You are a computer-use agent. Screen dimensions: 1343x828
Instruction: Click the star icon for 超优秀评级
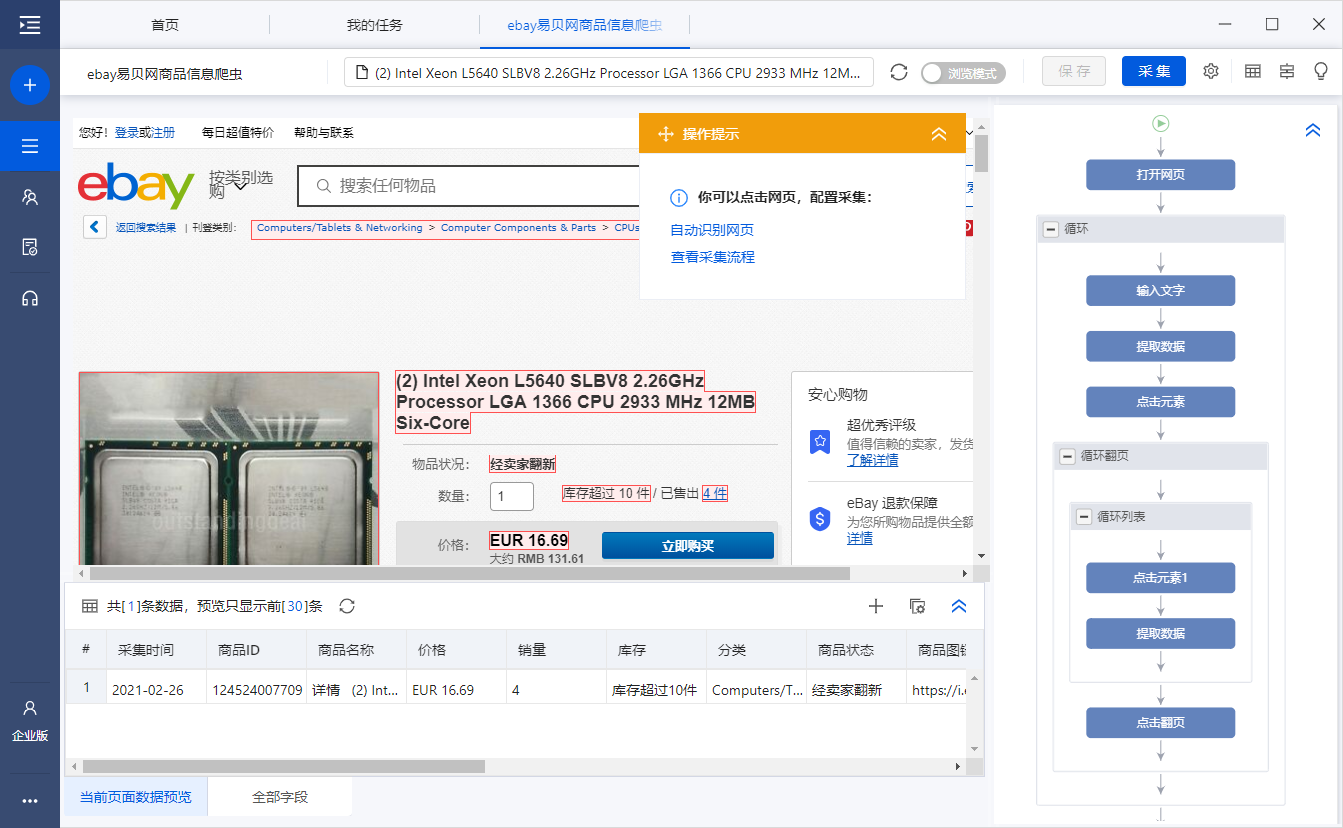click(x=820, y=439)
